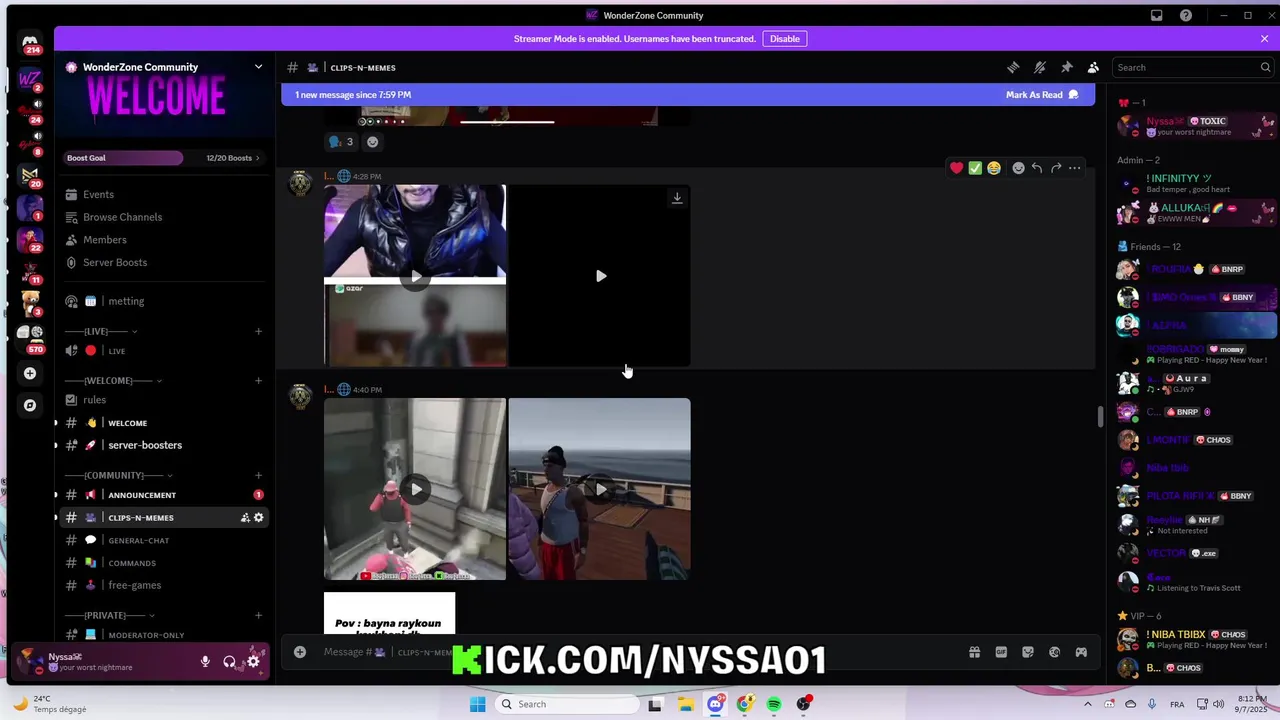Open the Boost Goal 12/20 Boosts bar
This screenshot has width=1280, height=720.
pos(164,158)
